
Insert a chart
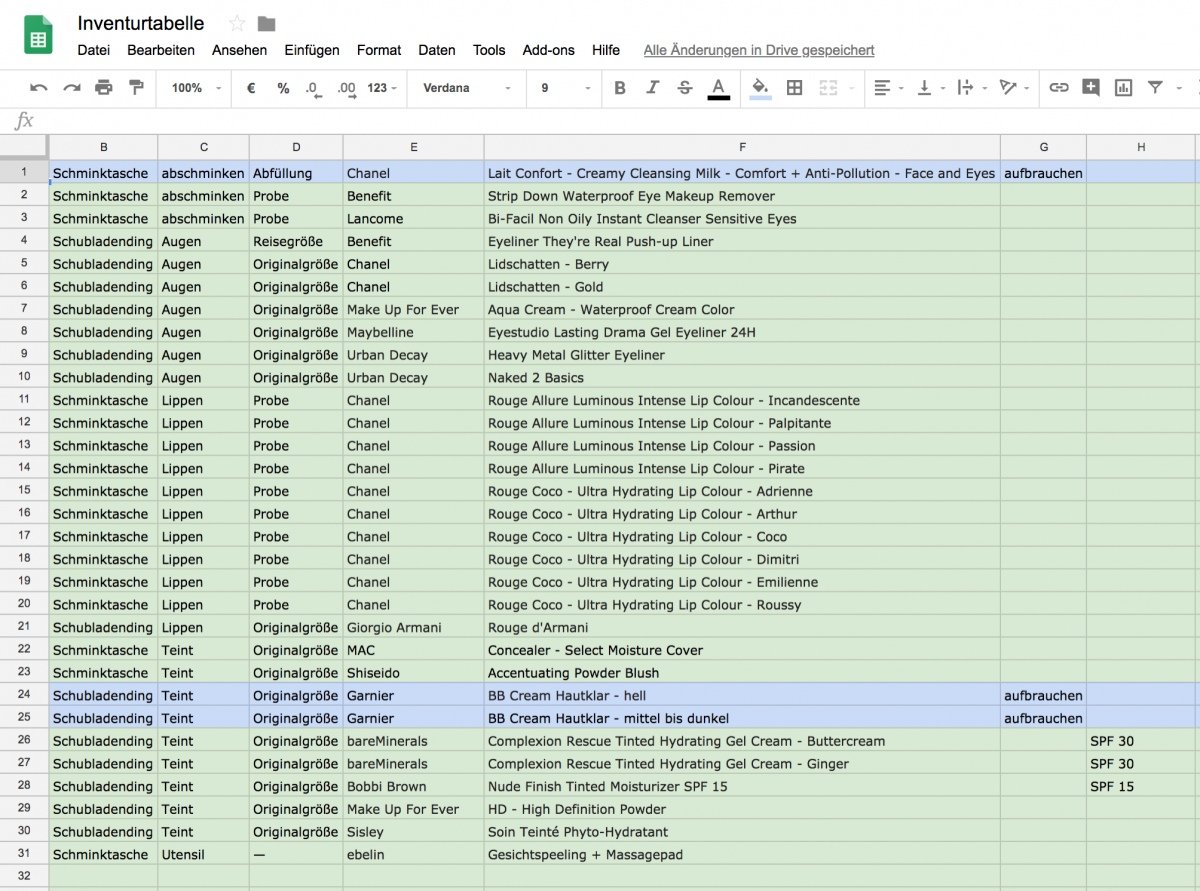point(1123,88)
